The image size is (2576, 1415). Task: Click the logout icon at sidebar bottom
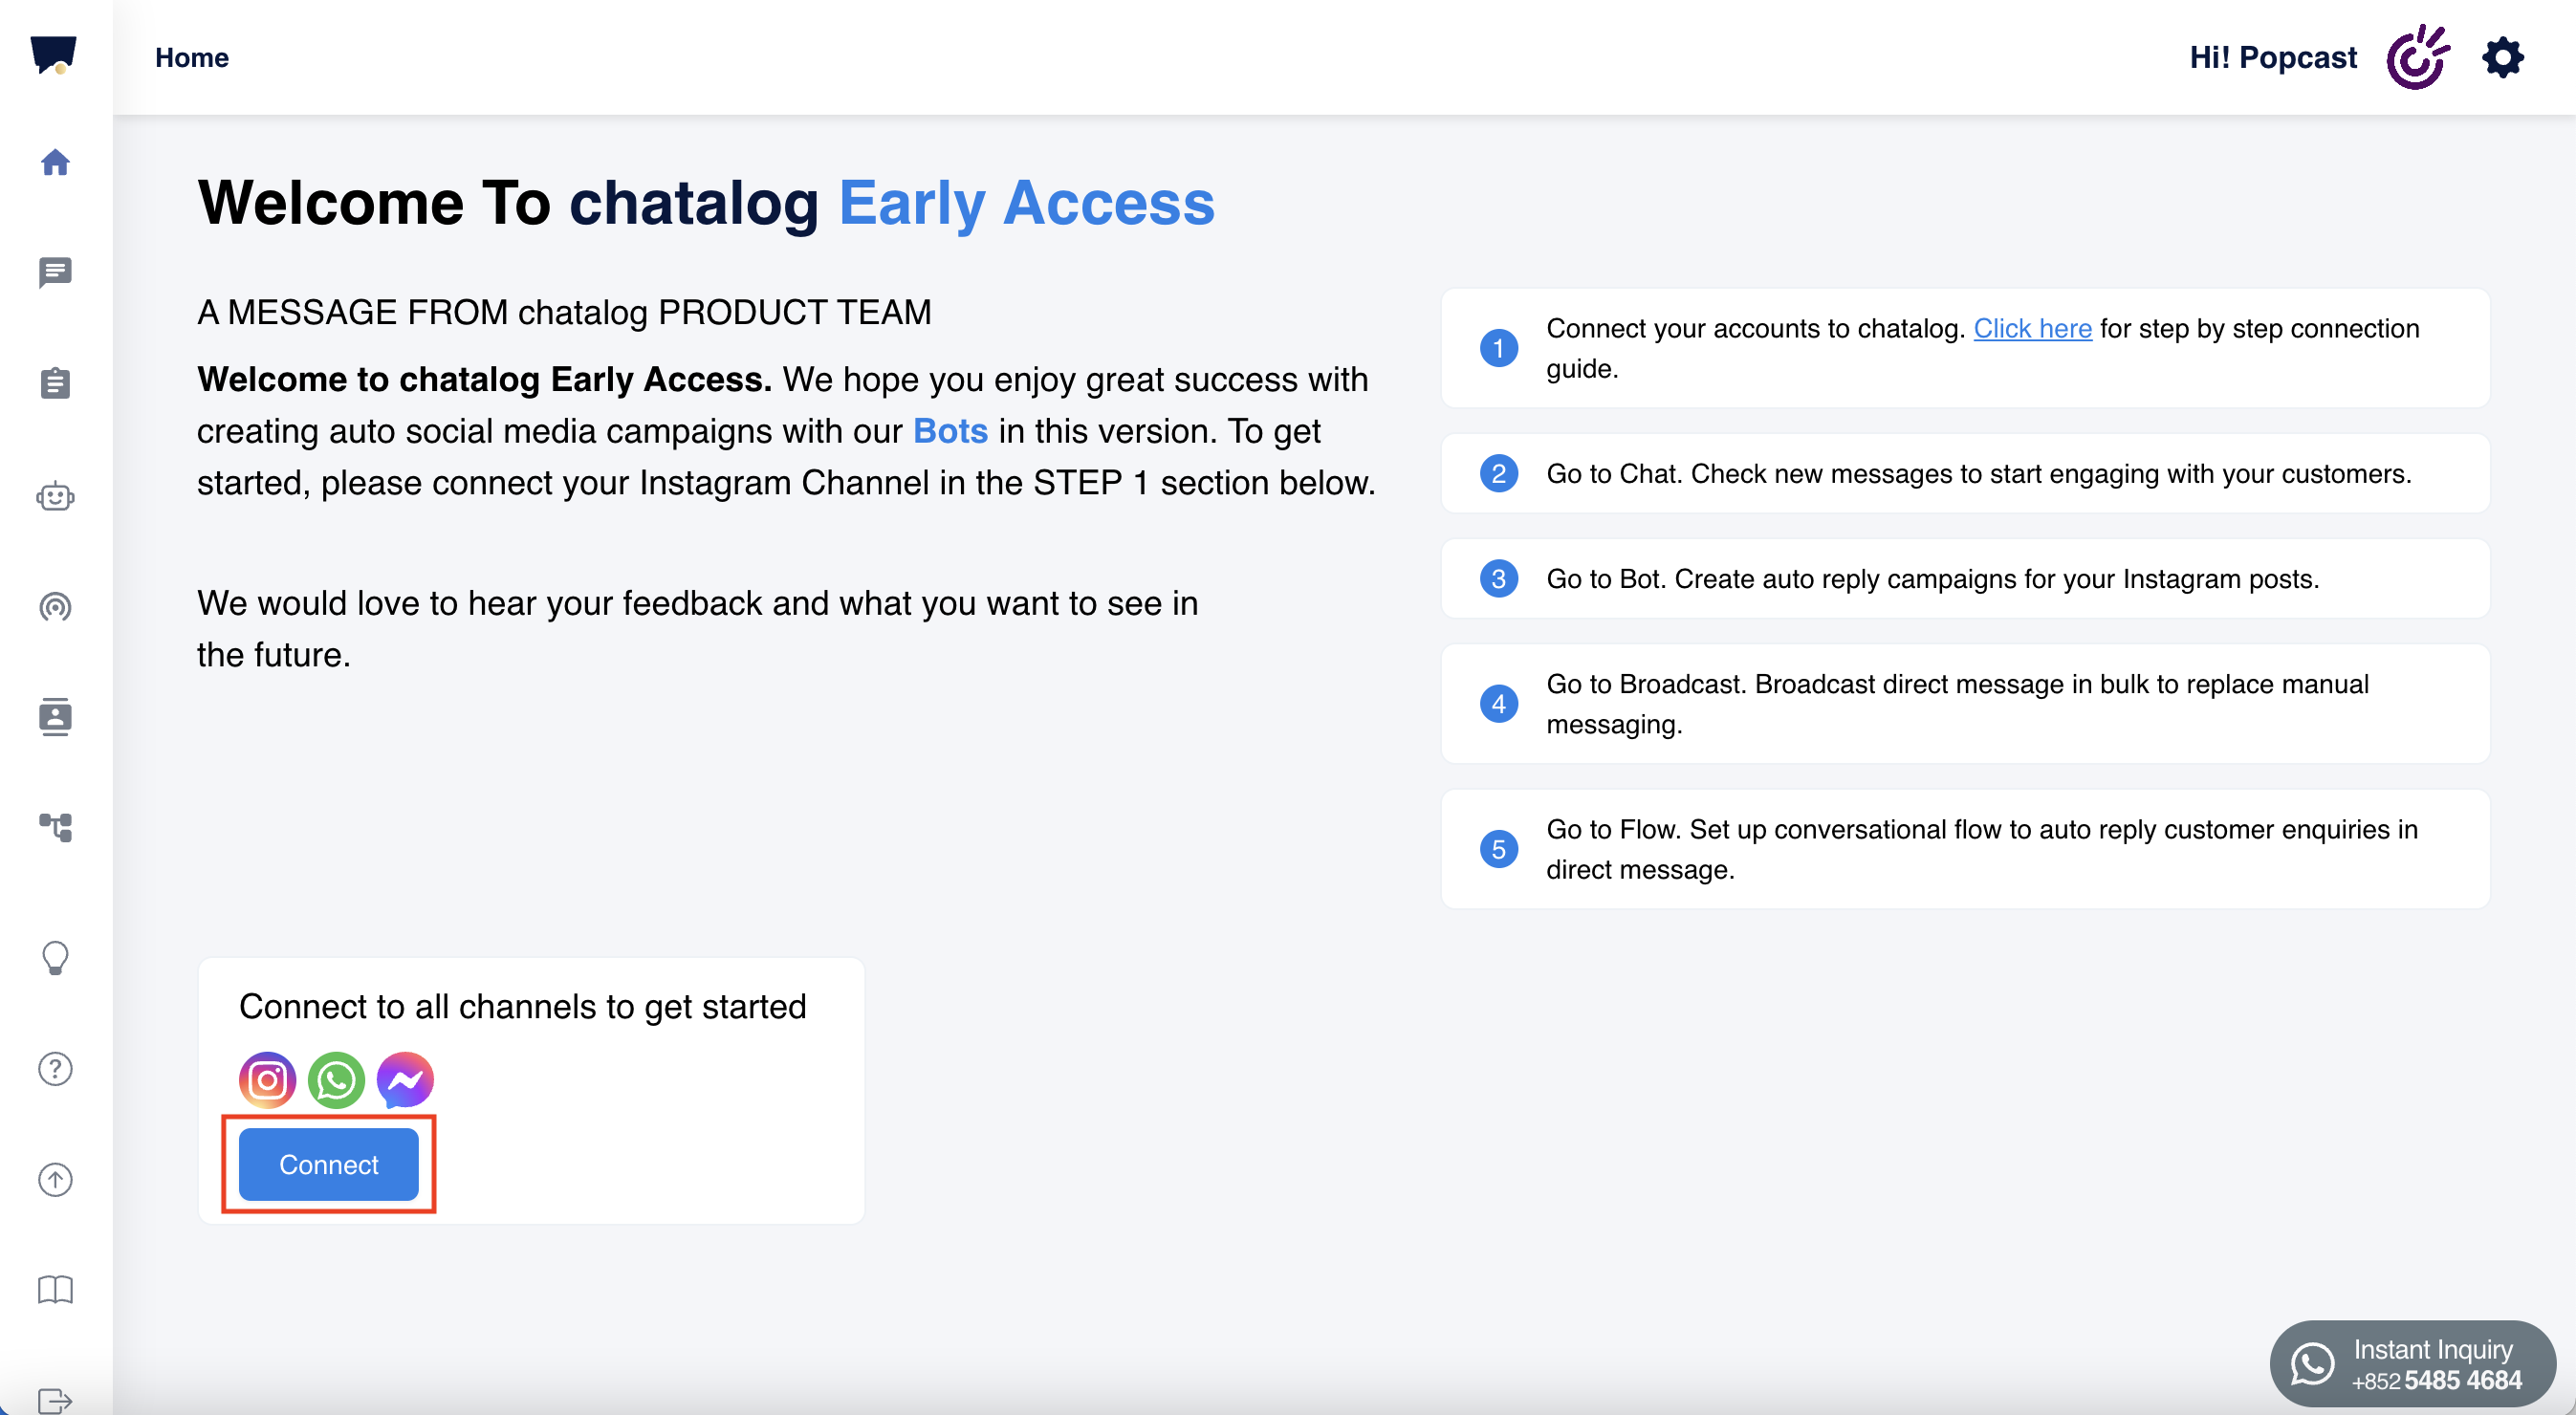[55, 1399]
